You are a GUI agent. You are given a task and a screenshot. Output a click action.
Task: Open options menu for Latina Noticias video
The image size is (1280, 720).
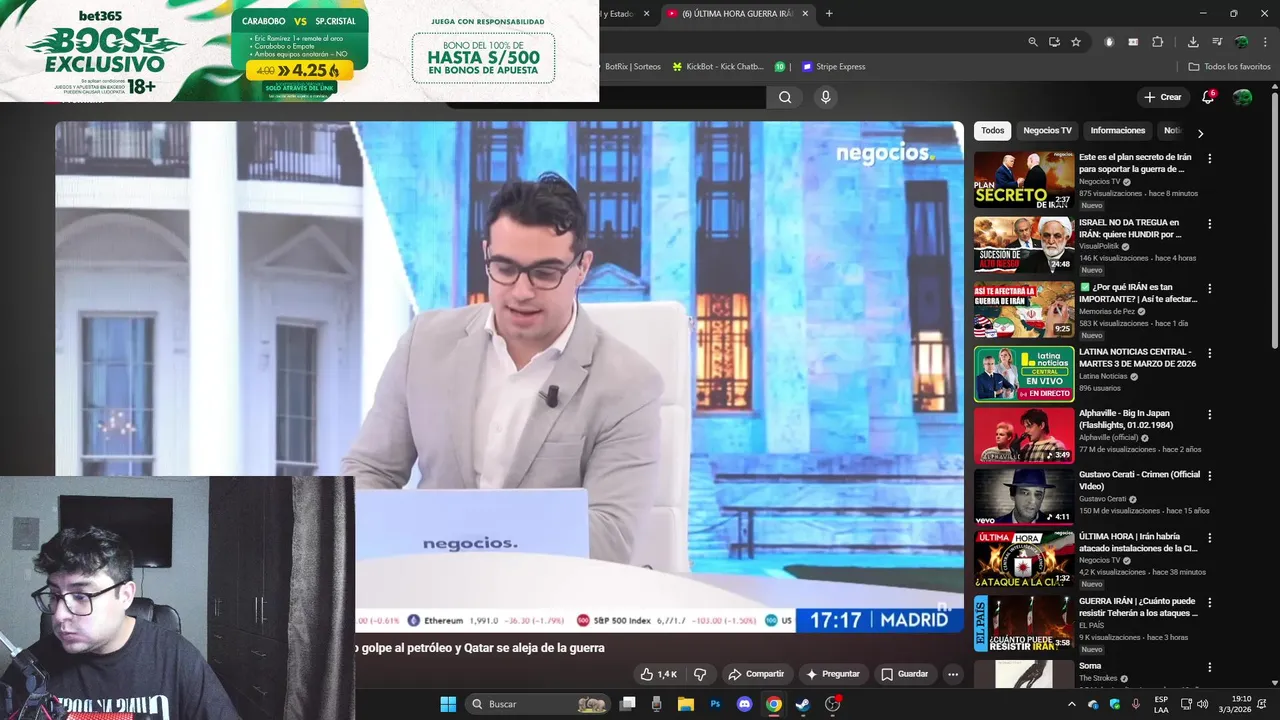[1209, 354]
